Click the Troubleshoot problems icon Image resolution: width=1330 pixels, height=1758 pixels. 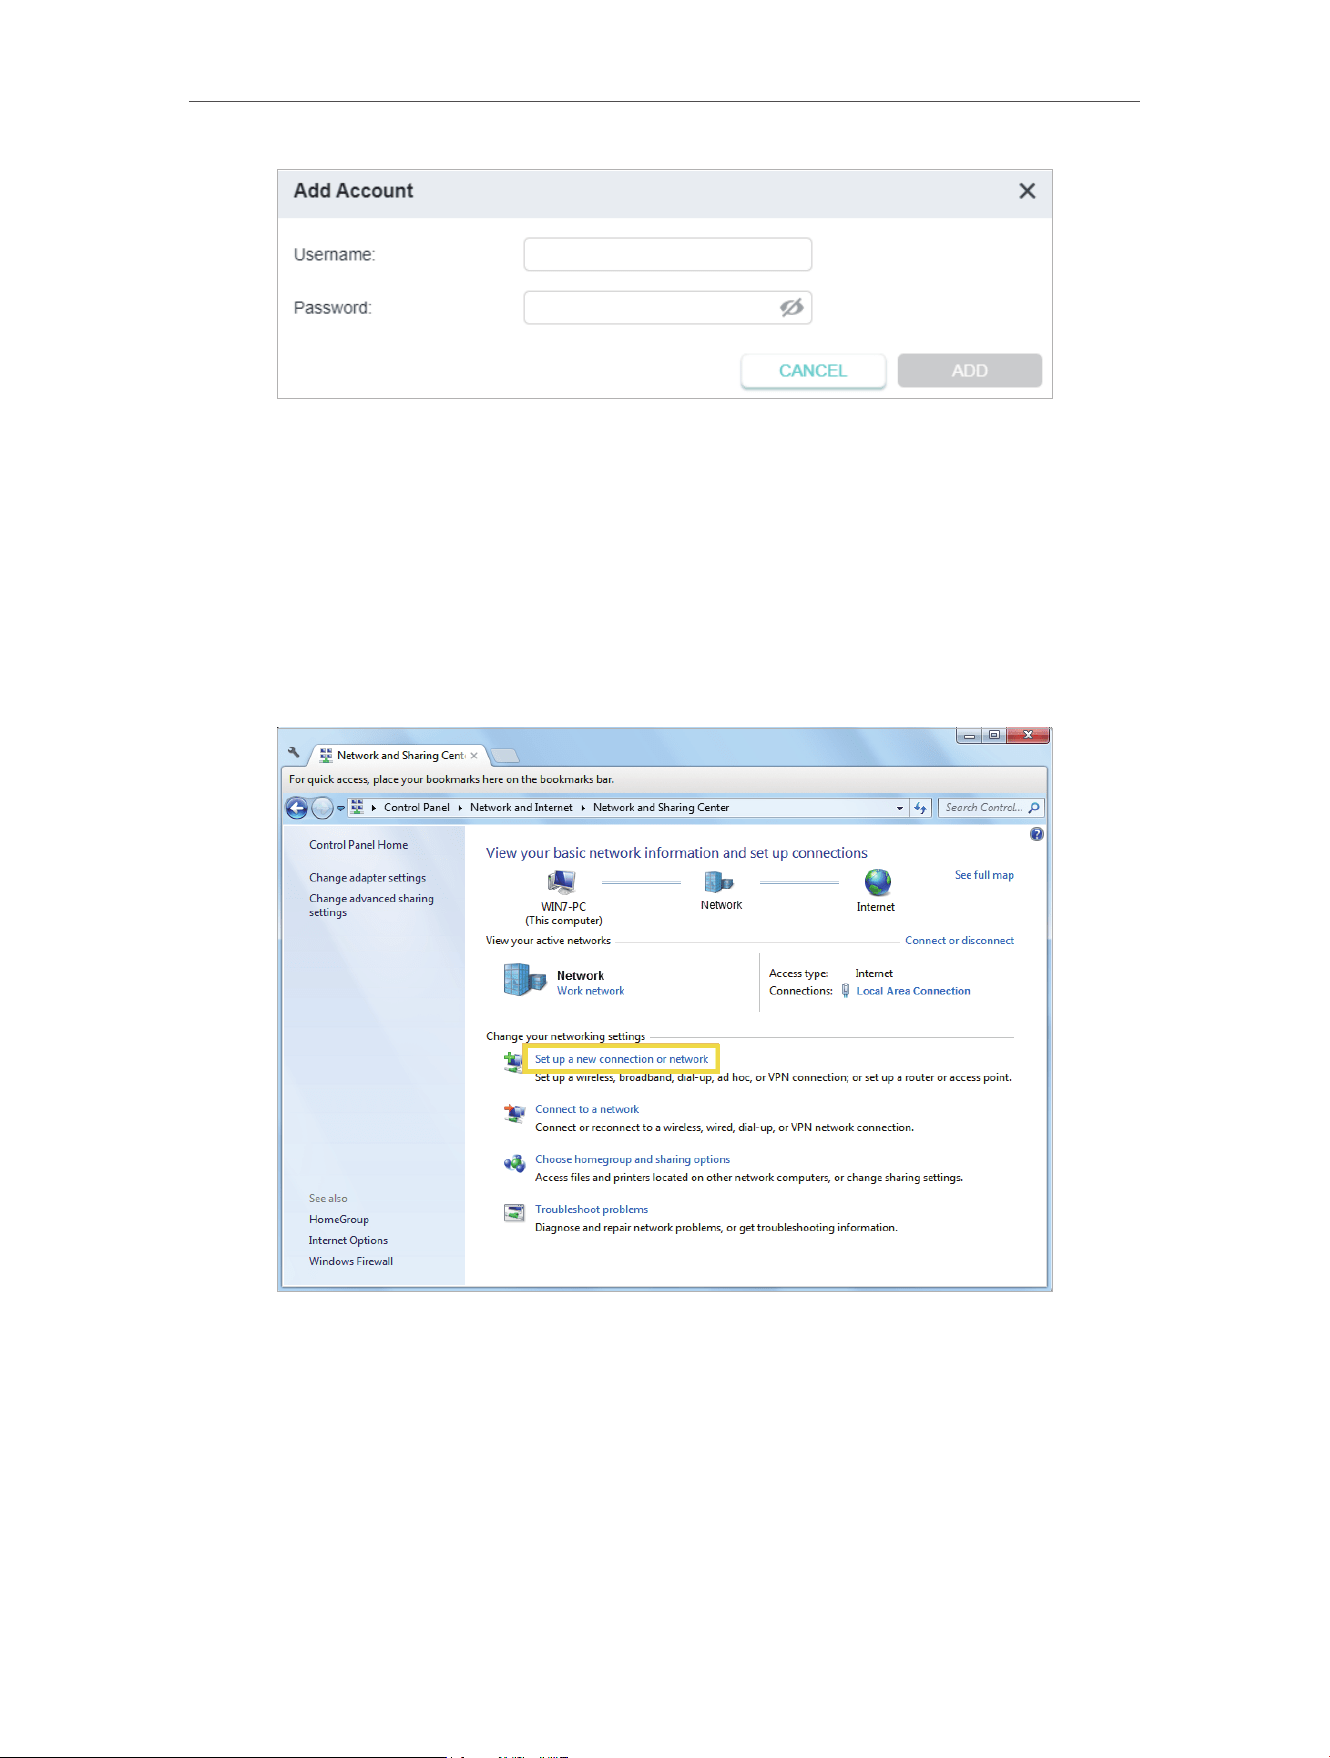coord(514,1213)
